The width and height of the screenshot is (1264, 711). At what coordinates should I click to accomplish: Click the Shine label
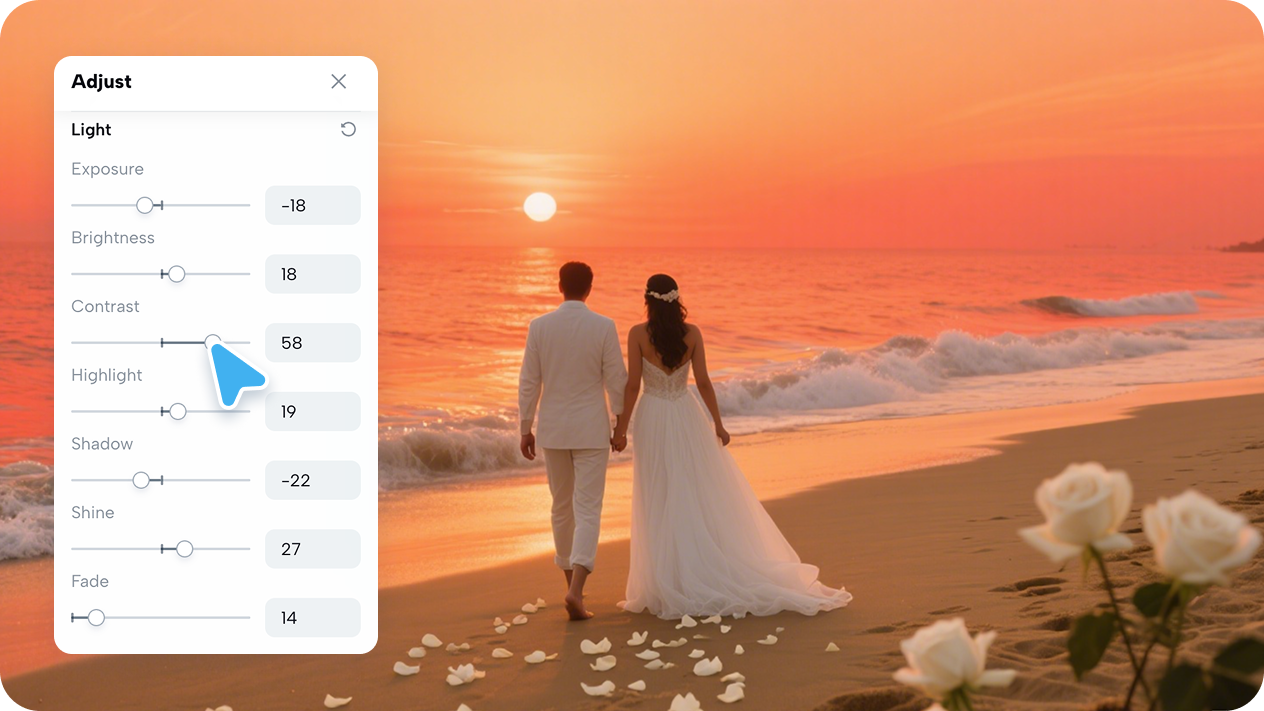93,512
